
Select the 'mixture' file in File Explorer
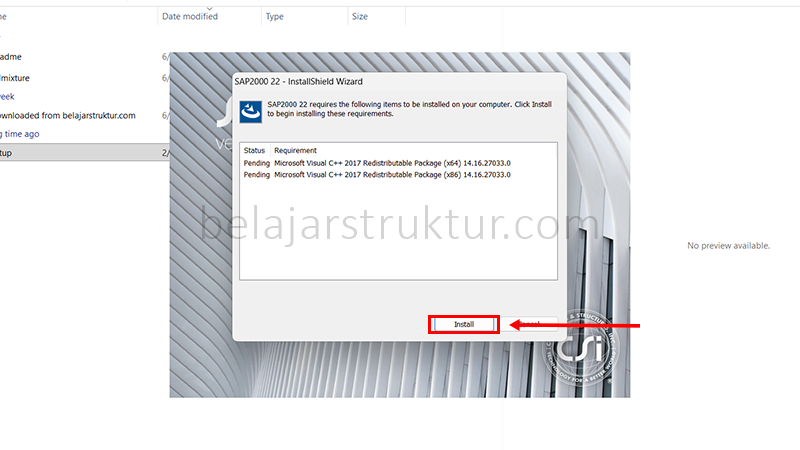(15, 78)
